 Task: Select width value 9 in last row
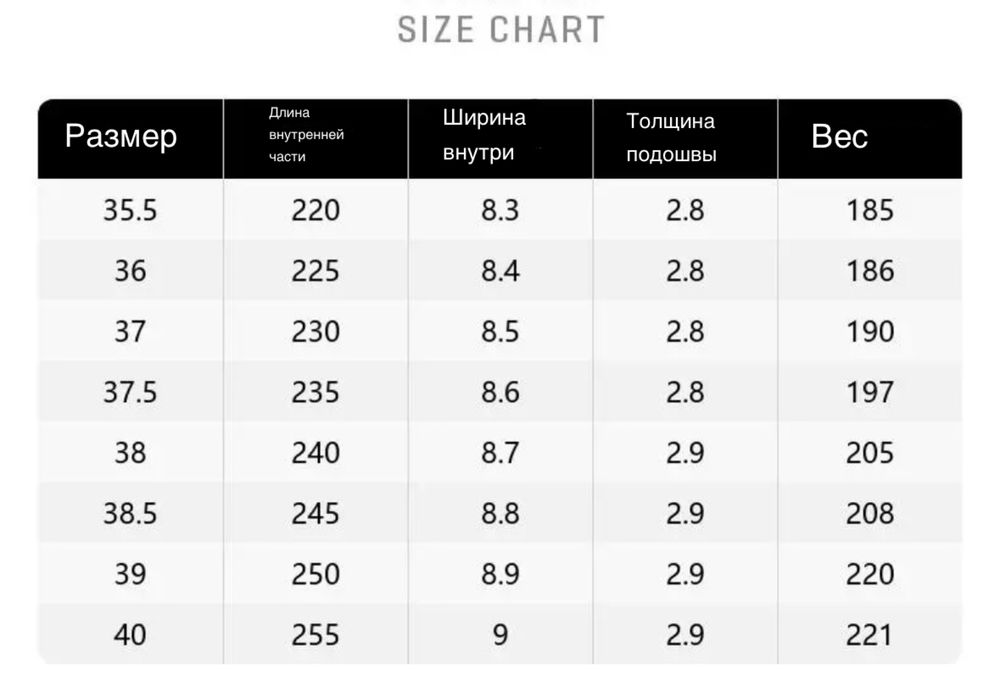[x=501, y=634]
